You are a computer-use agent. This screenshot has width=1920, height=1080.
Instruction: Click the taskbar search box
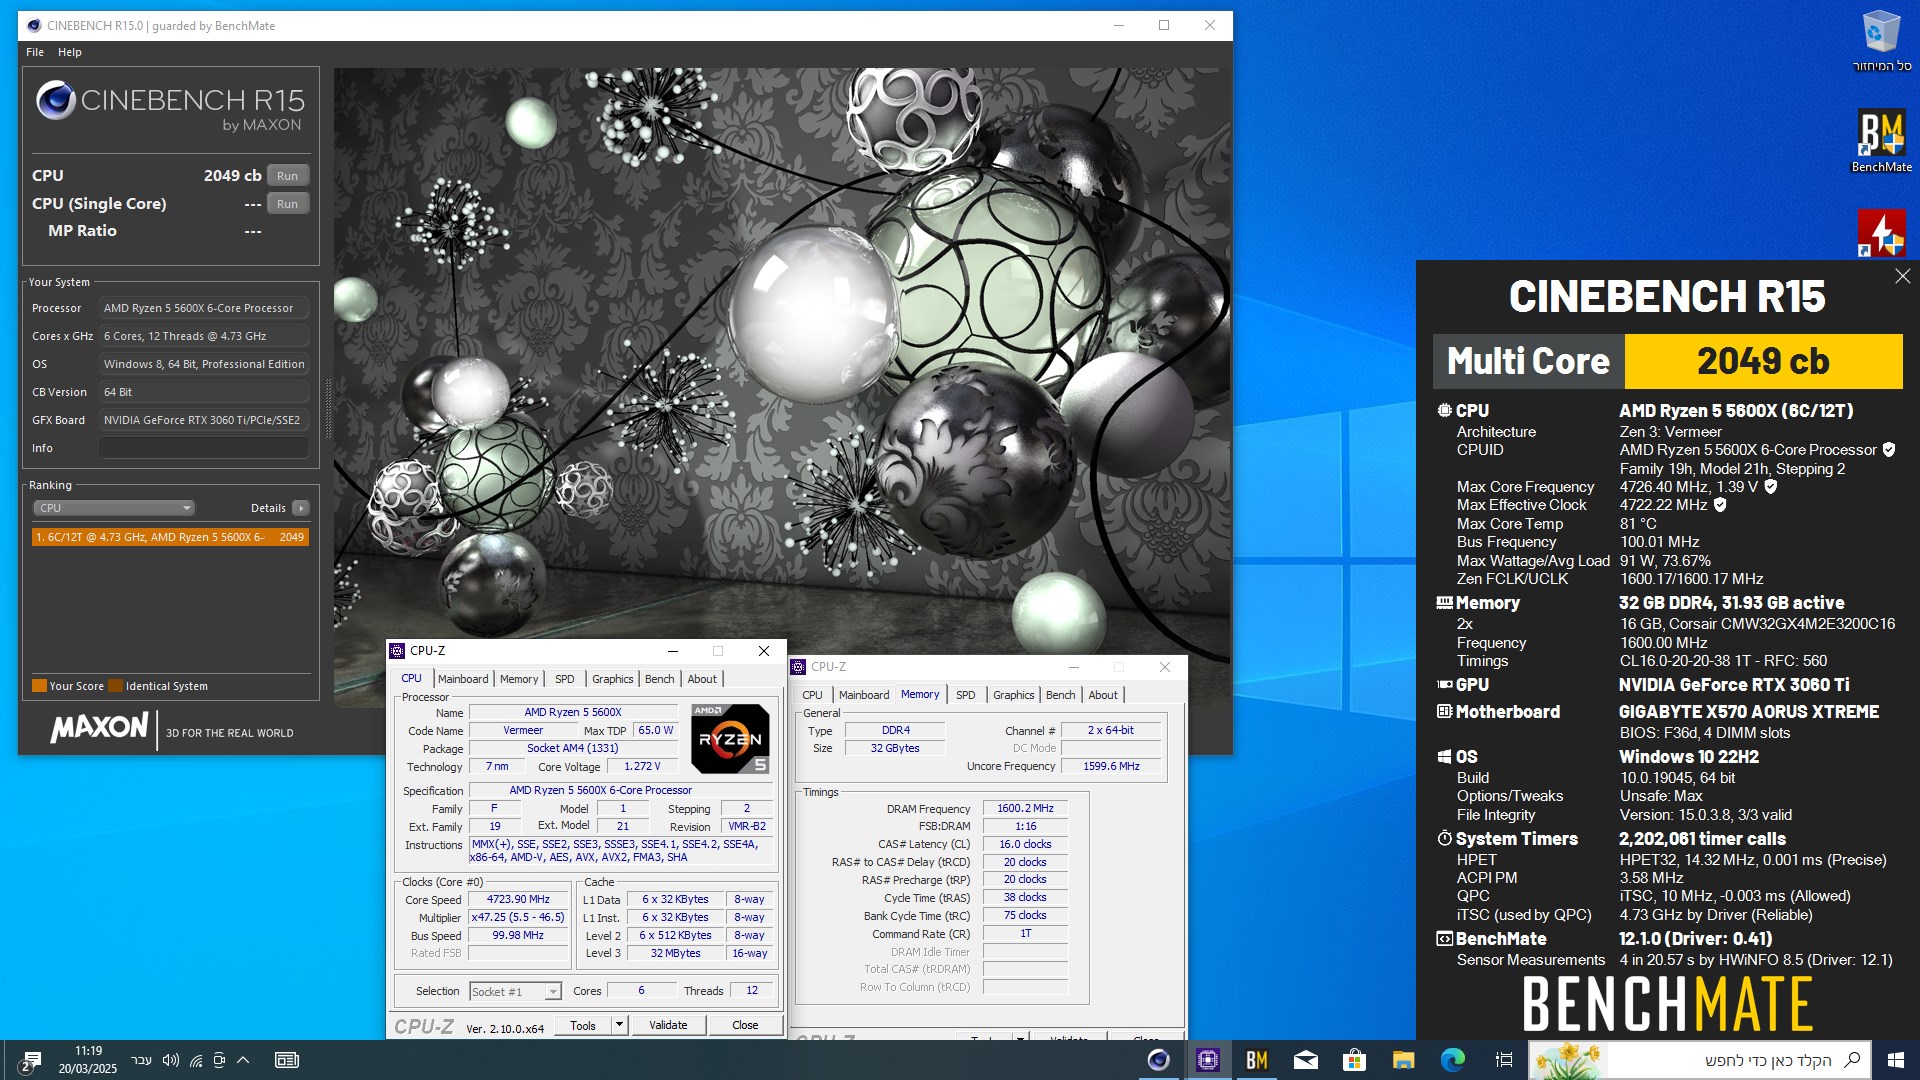(x=1700, y=1060)
